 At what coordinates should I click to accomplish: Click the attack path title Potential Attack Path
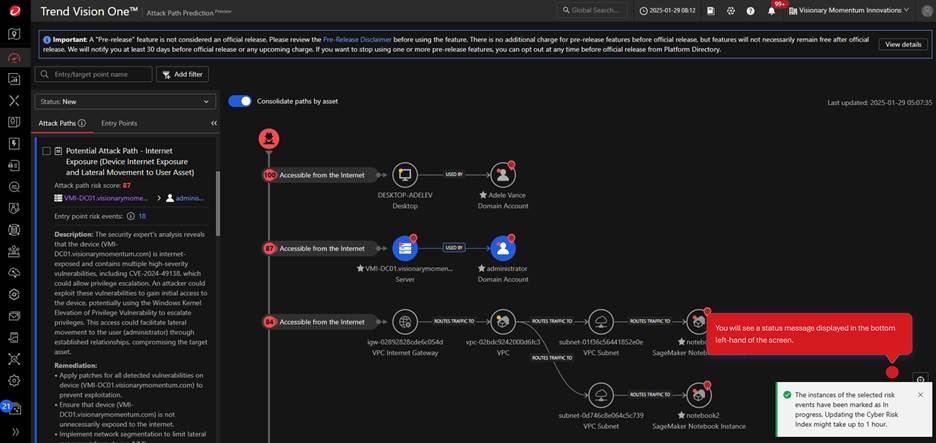click(x=130, y=161)
